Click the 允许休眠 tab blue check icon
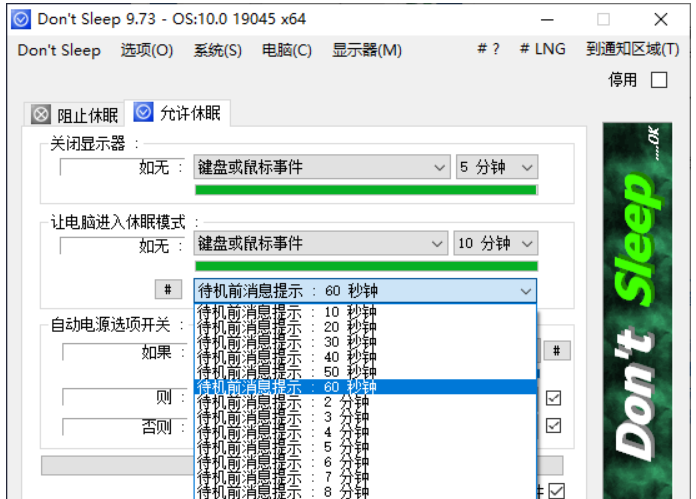 point(143,112)
